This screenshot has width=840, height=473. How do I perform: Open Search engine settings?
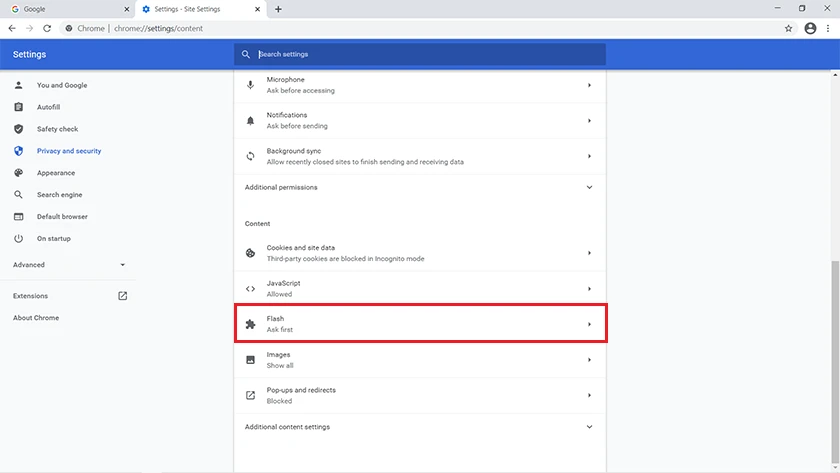point(59,195)
